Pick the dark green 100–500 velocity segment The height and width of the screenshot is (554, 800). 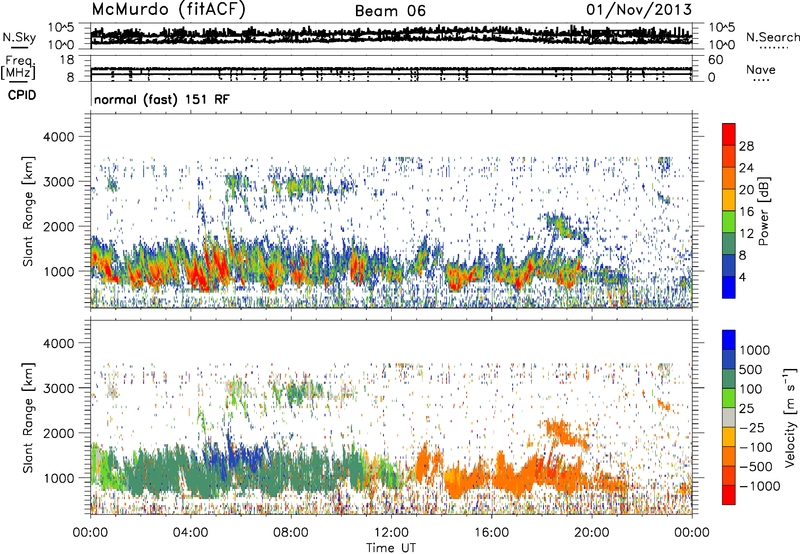click(729, 379)
